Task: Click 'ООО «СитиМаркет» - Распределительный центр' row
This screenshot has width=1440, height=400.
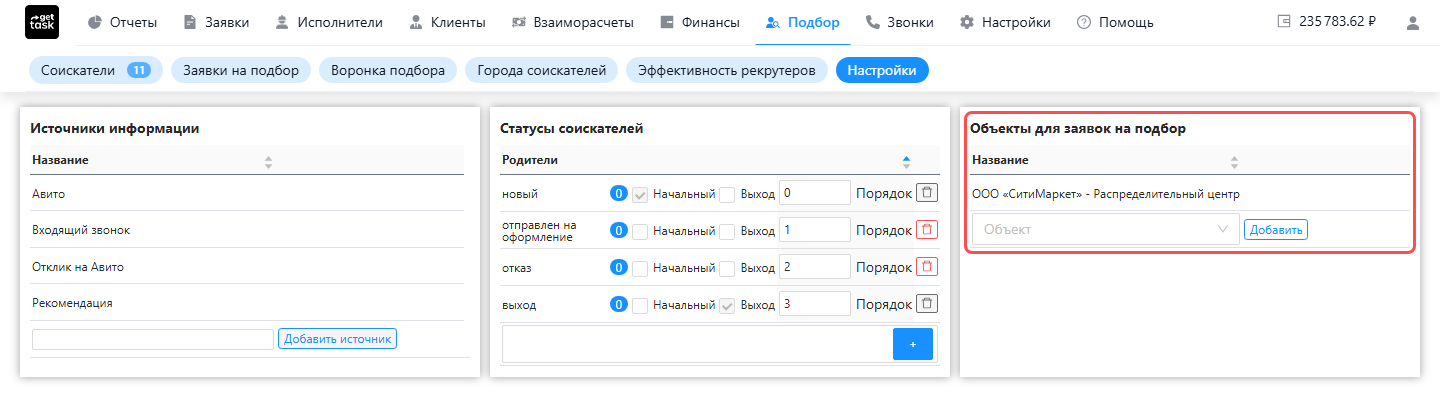Action: coord(1190,194)
